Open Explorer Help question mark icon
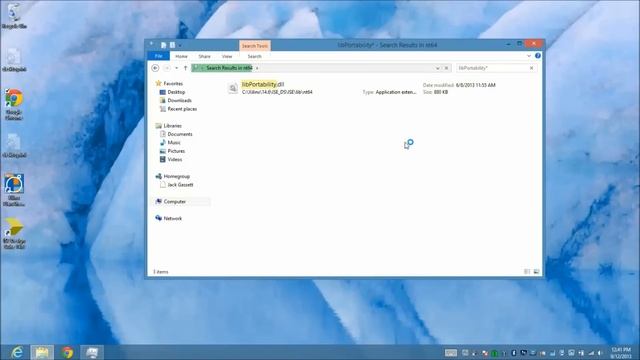 (538, 56)
